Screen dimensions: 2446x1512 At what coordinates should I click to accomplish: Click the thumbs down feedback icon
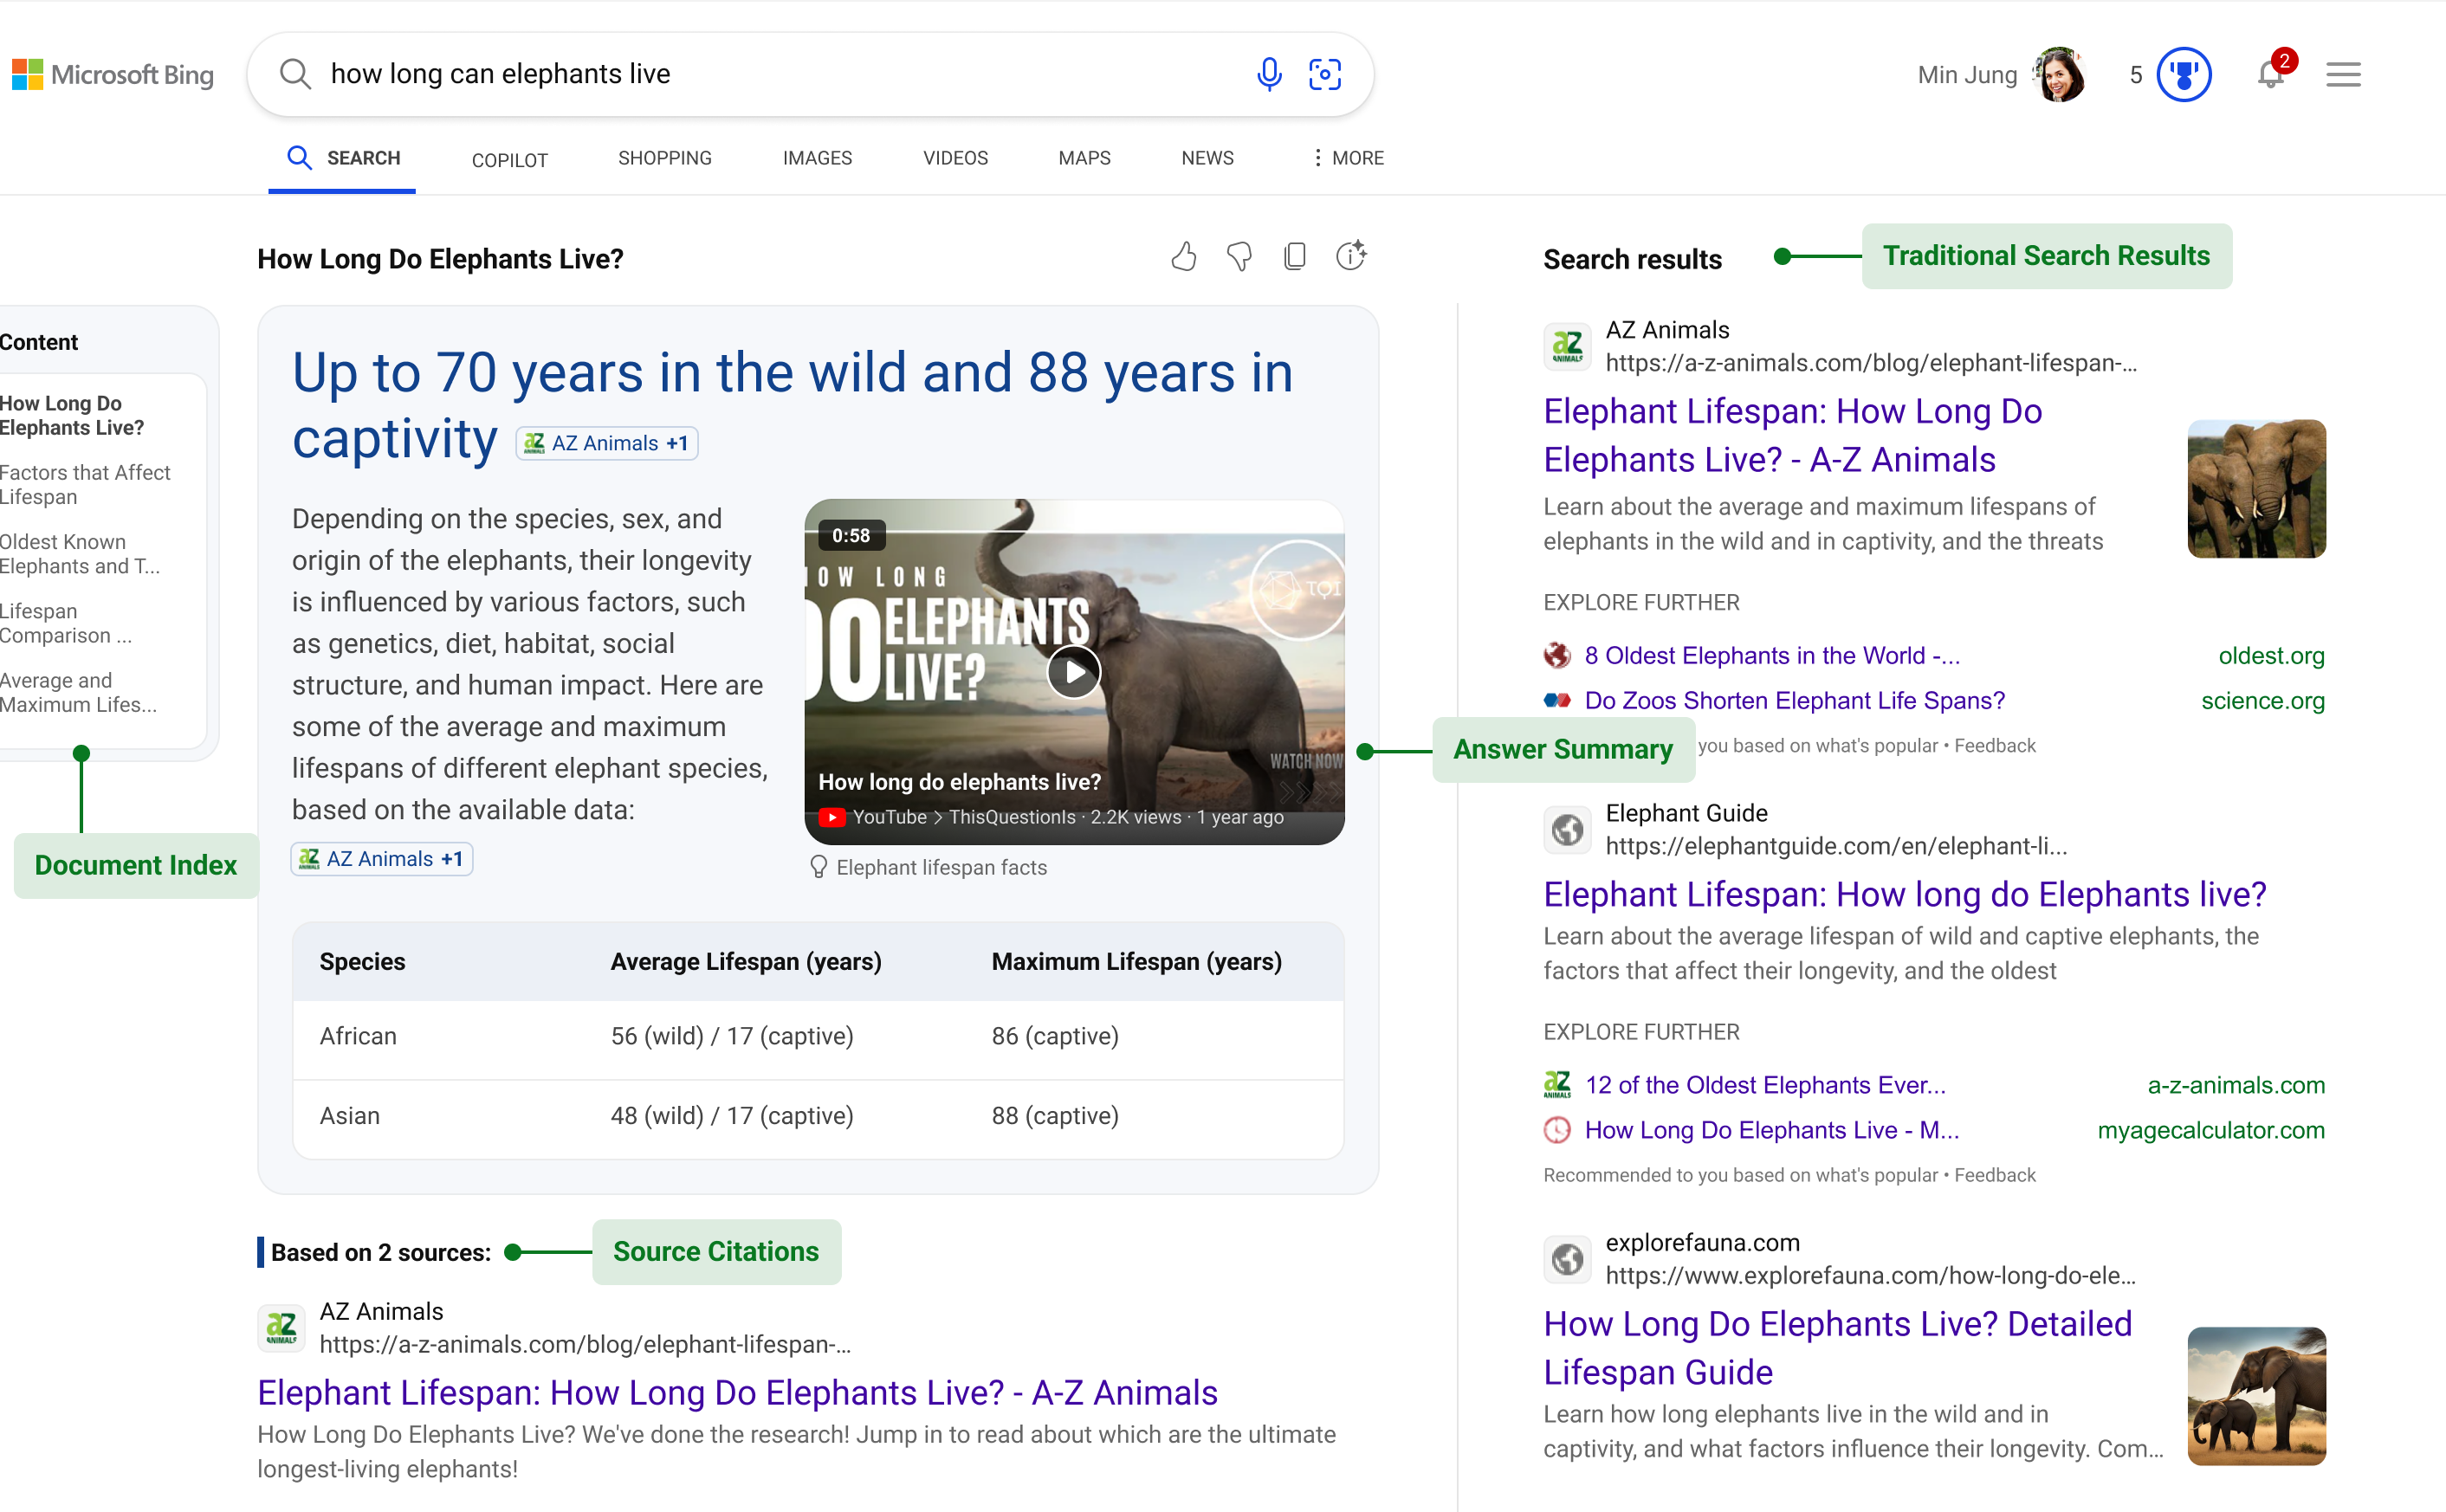click(1239, 258)
